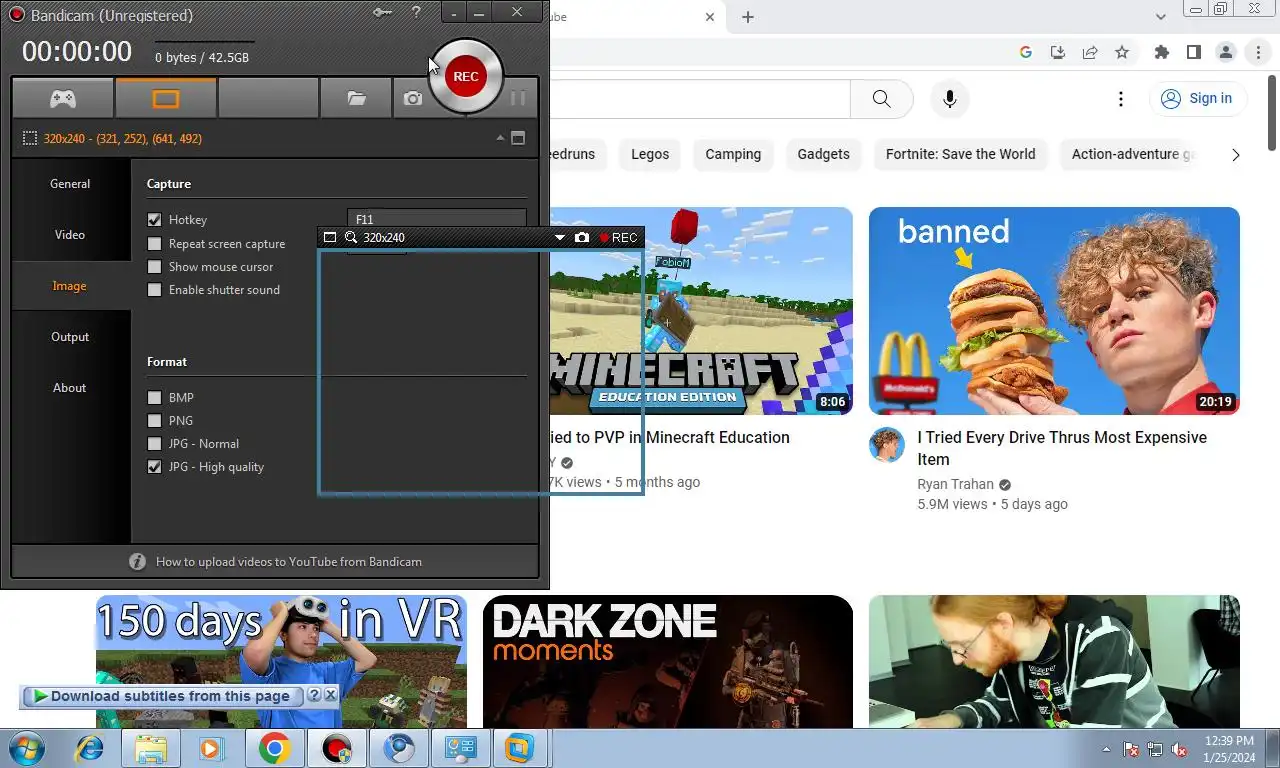The image size is (1280, 768).
Task: Click Download subtitles from this page button
Action: [x=162, y=696]
